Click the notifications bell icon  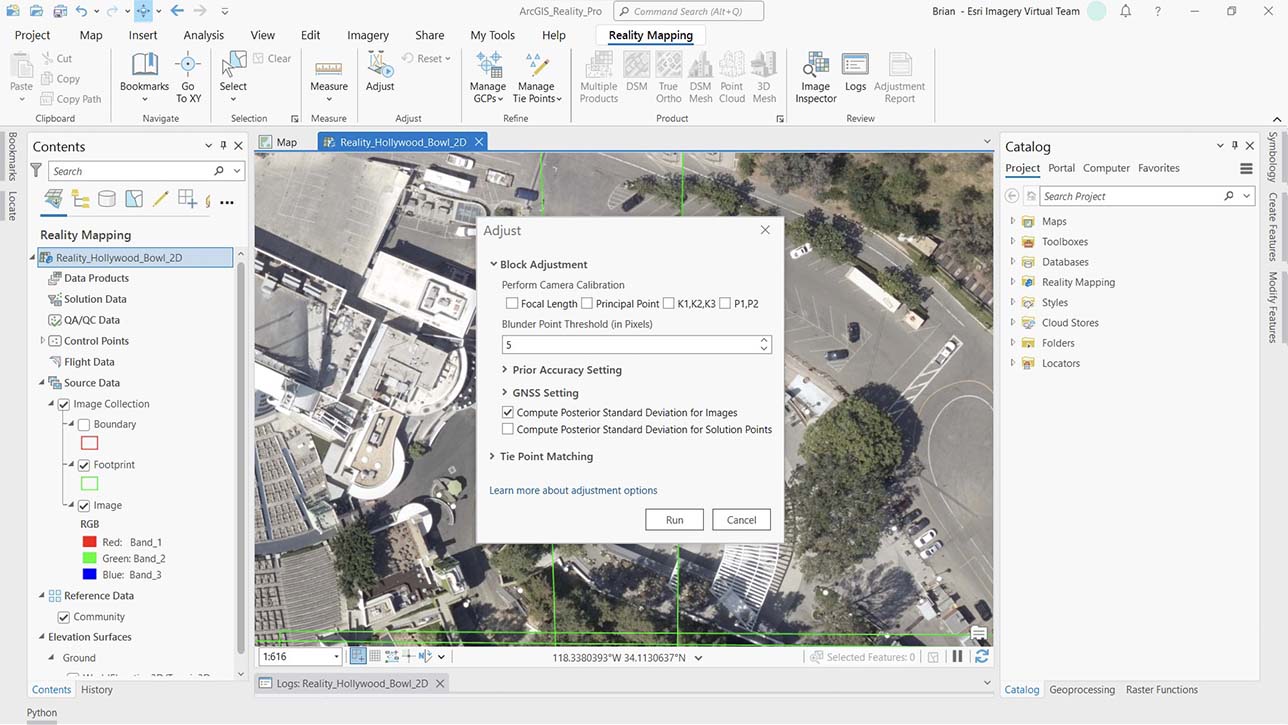coord(1126,11)
